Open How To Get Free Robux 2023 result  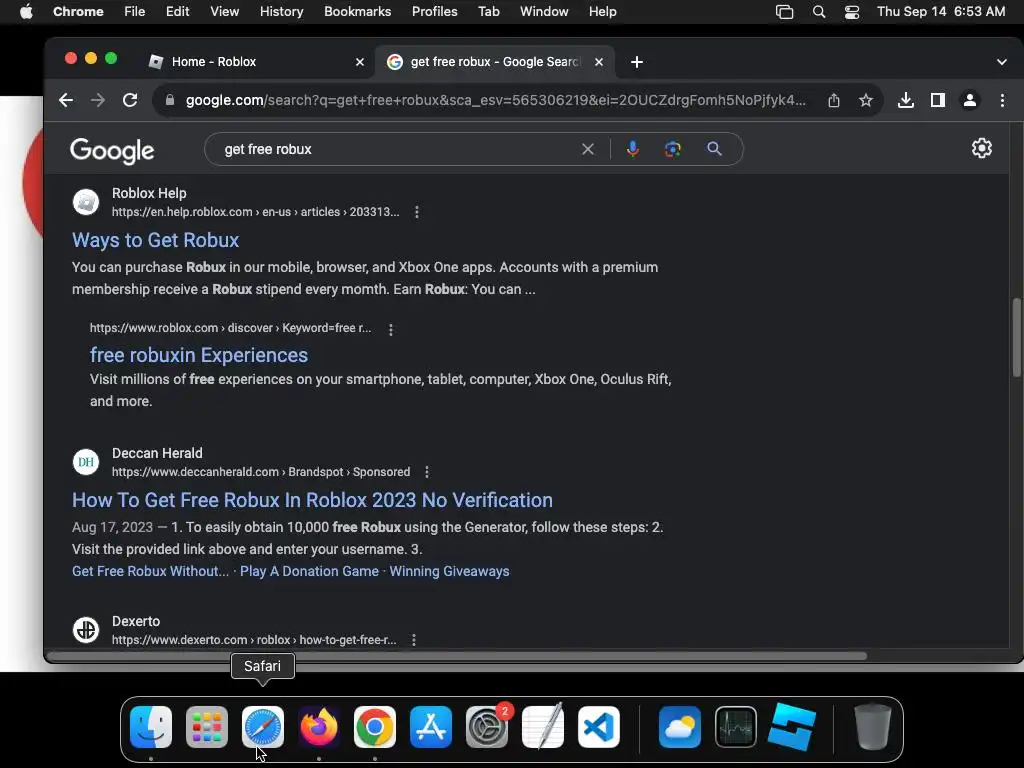(312, 500)
